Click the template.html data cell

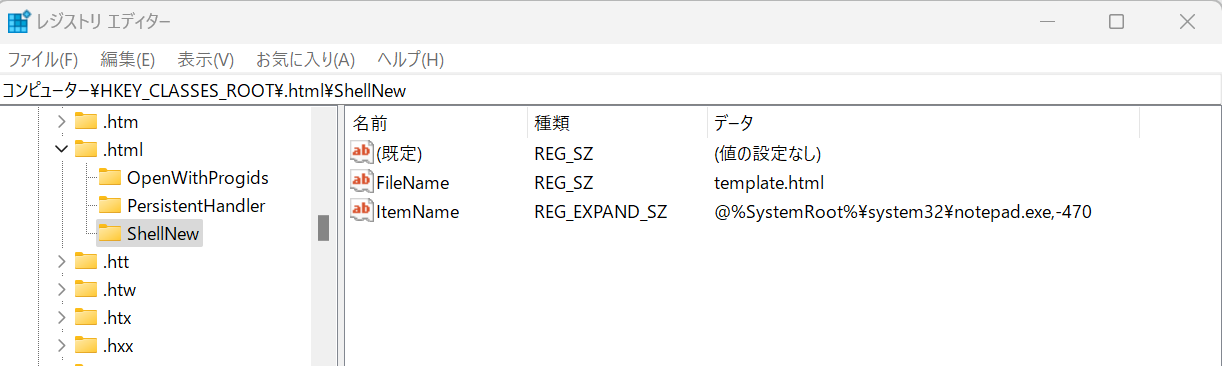(769, 183)
